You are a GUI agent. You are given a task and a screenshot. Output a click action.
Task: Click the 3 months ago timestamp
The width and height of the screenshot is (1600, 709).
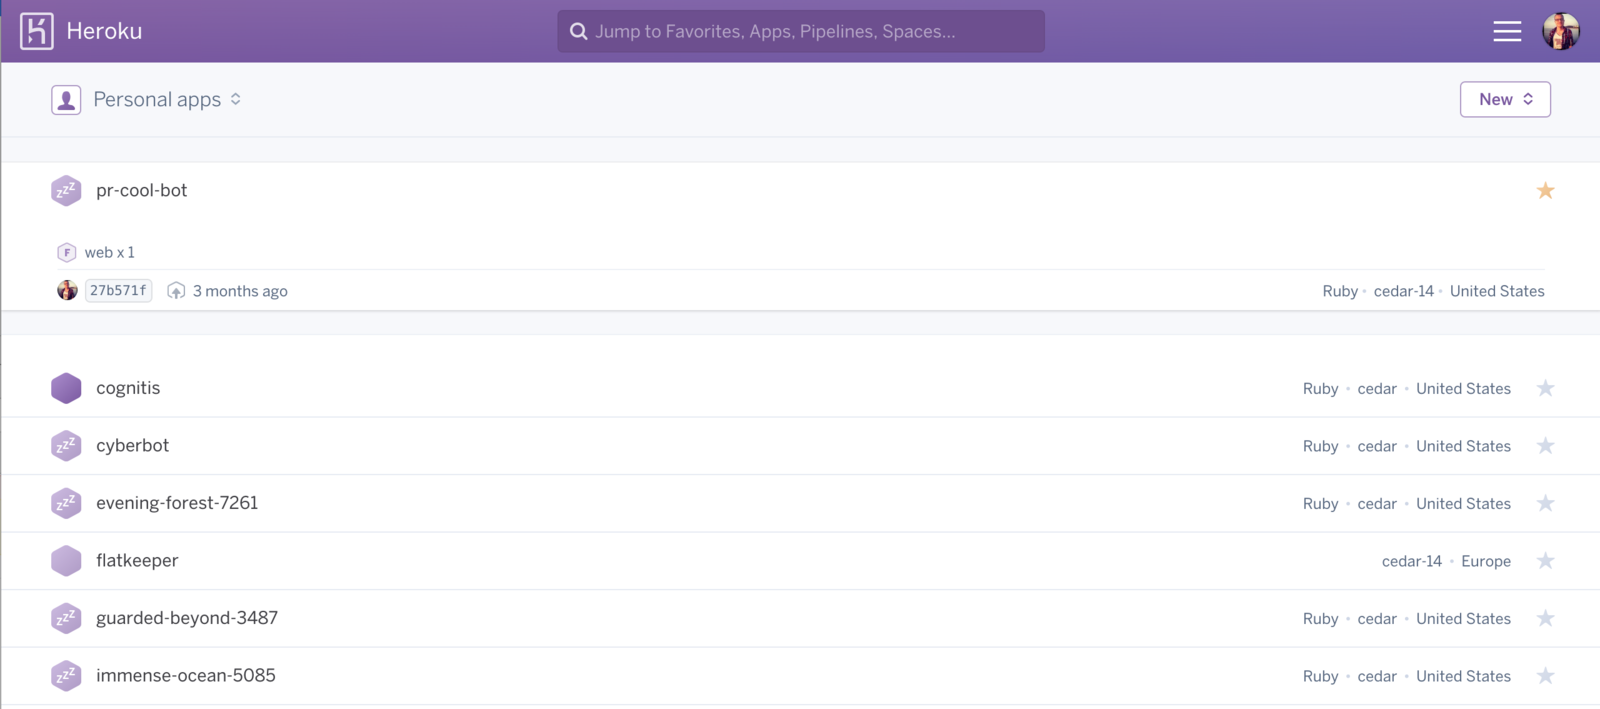(x=240, y=291)
